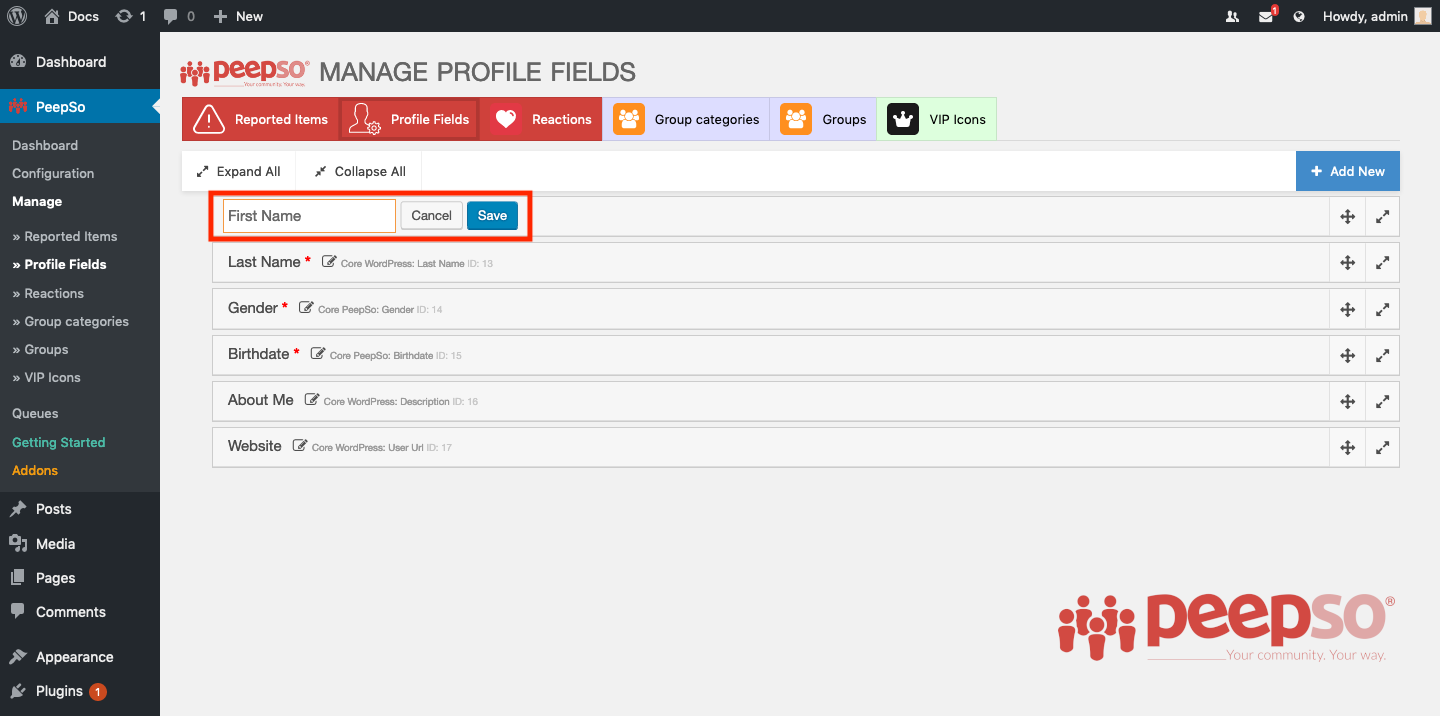Open the Docs site home link
This screenshot has height=716, width=1440.
pyautogui.click(x=71, y=16)
